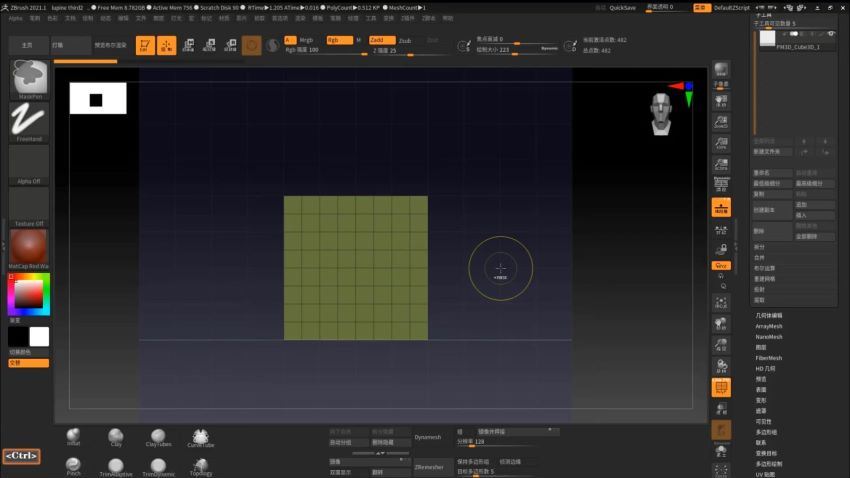Toggle the Rgb color channel button

[339, 40]
